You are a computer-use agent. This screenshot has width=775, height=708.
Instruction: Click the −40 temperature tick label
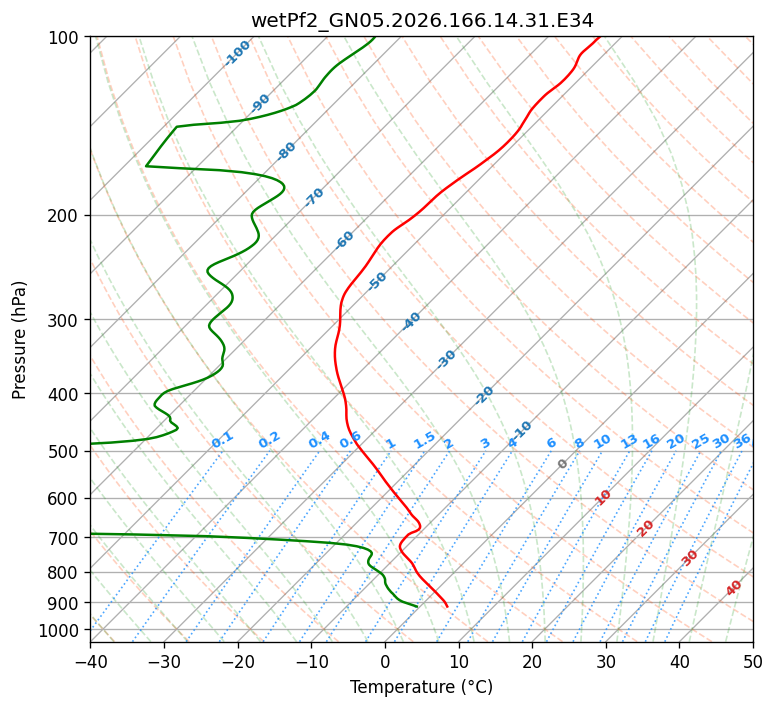pyautogui.click(x=90, y=661)
